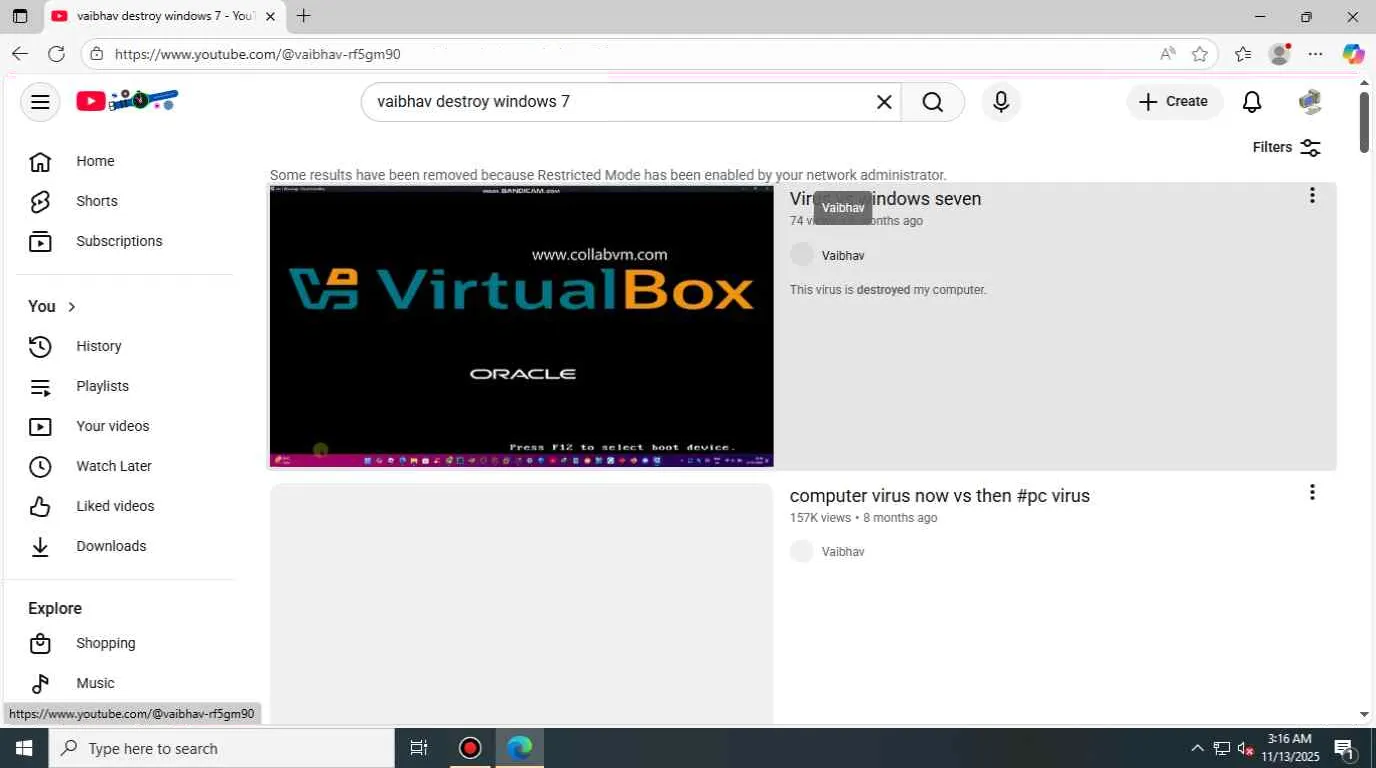Viewport: 1376px width, 768px height.
Task: Open the notifications bell
Action: click(1252, 102)
